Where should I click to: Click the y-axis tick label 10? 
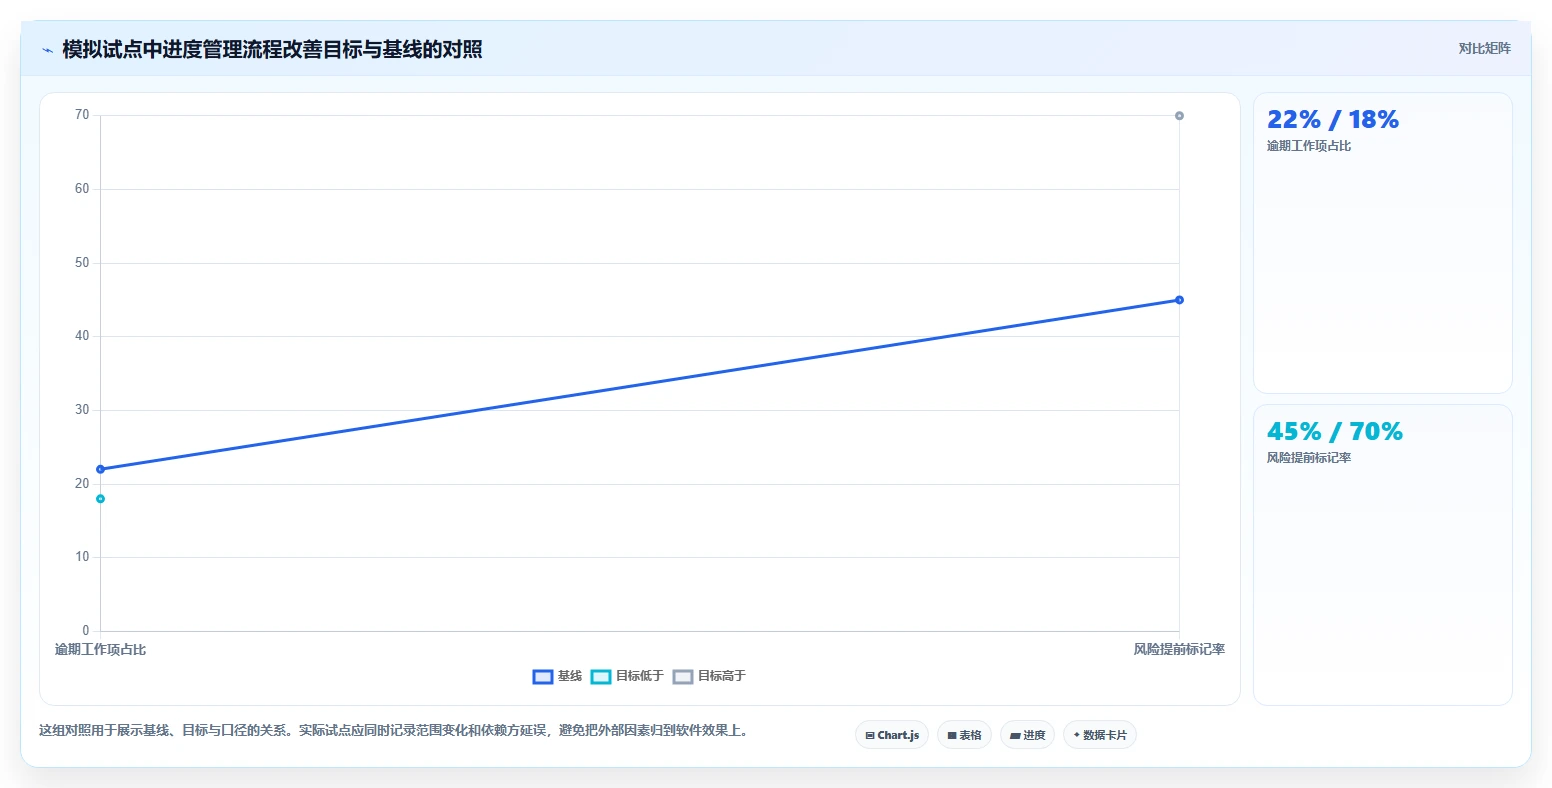82,557
